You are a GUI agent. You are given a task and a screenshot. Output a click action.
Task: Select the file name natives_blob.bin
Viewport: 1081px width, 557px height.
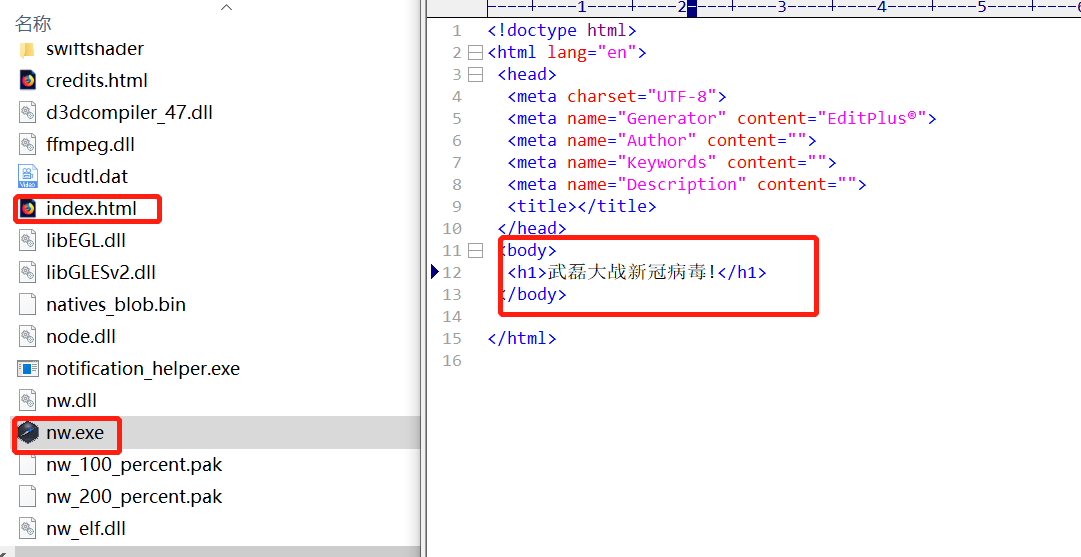pyautogui.click(x=116, y=305)
